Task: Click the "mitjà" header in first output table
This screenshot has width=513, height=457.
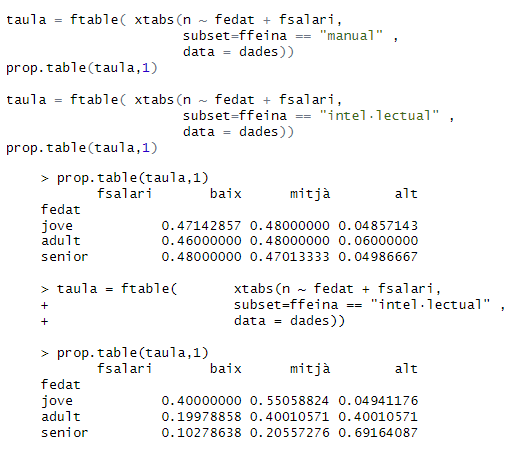Action: click(x=310, y=194)
